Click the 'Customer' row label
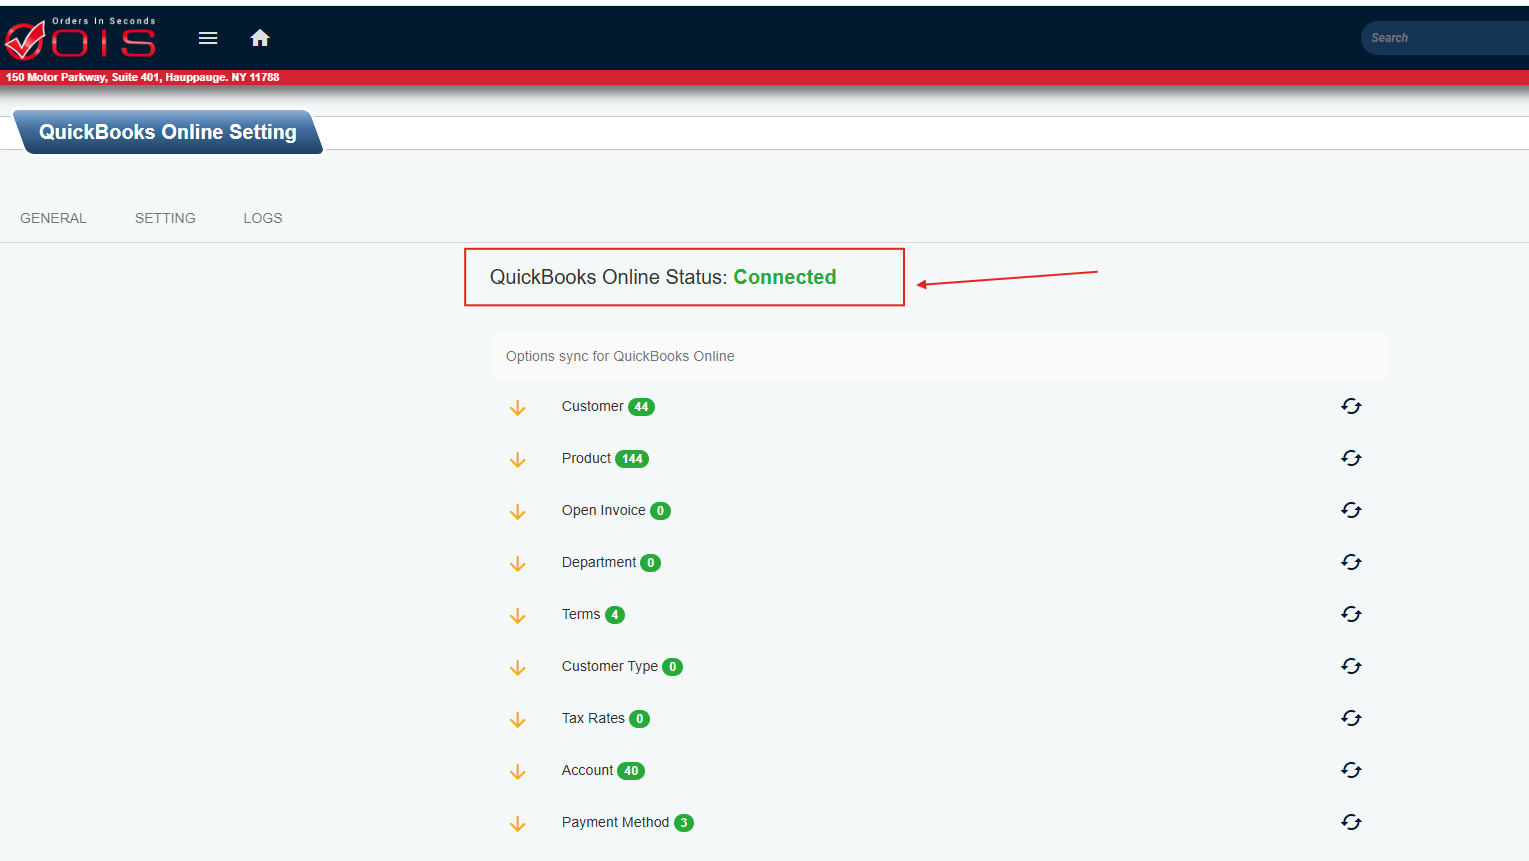Screen dimensions: 1529x861 [x=592, y=406]
